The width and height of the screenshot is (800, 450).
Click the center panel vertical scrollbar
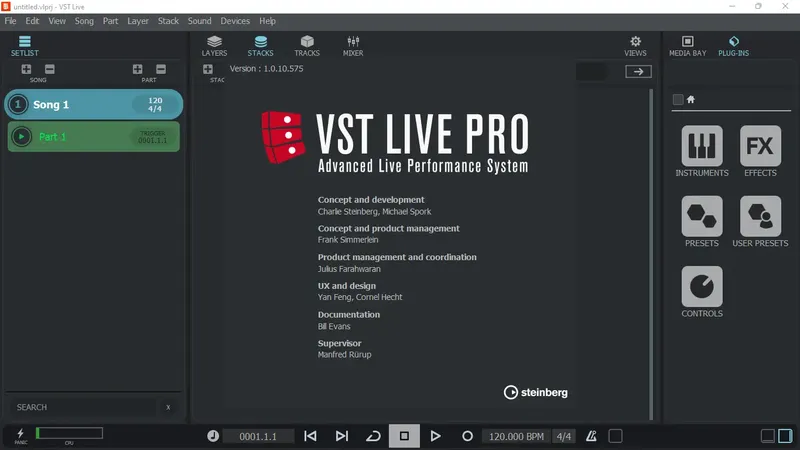pos(651,254)
